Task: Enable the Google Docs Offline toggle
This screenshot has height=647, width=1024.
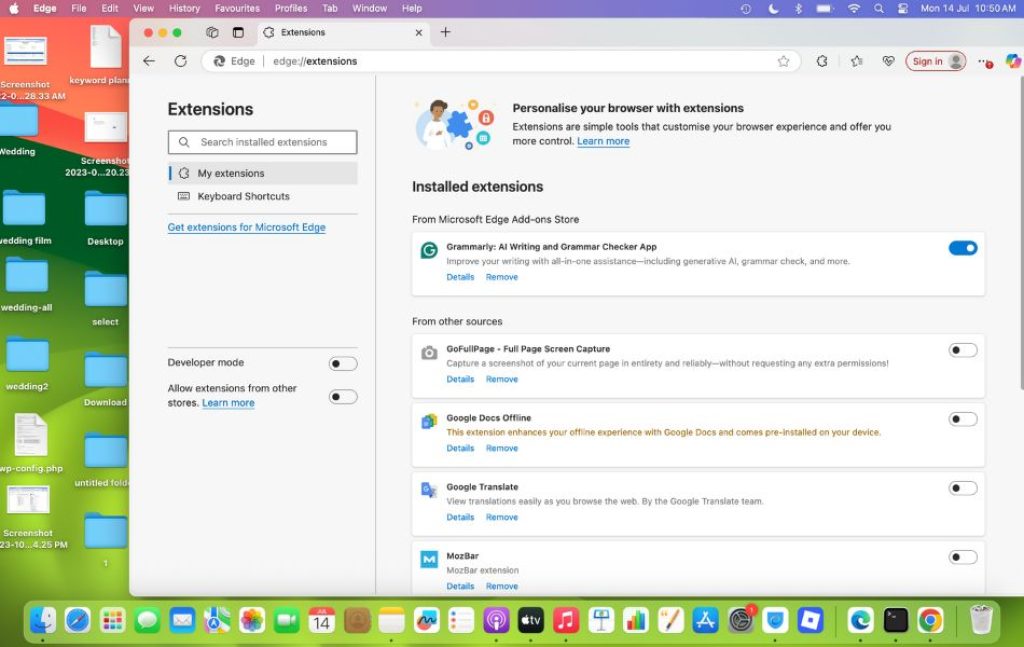Action: [x=963, y=419]
